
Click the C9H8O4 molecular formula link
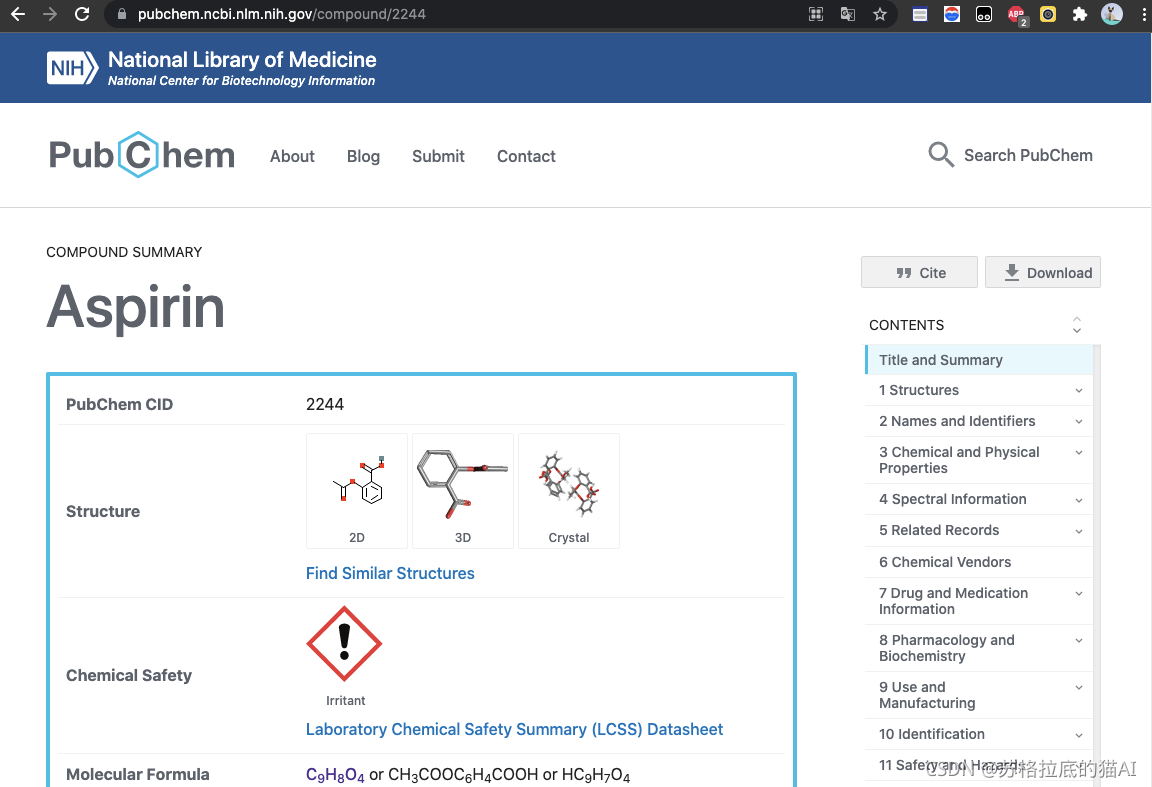335,775
